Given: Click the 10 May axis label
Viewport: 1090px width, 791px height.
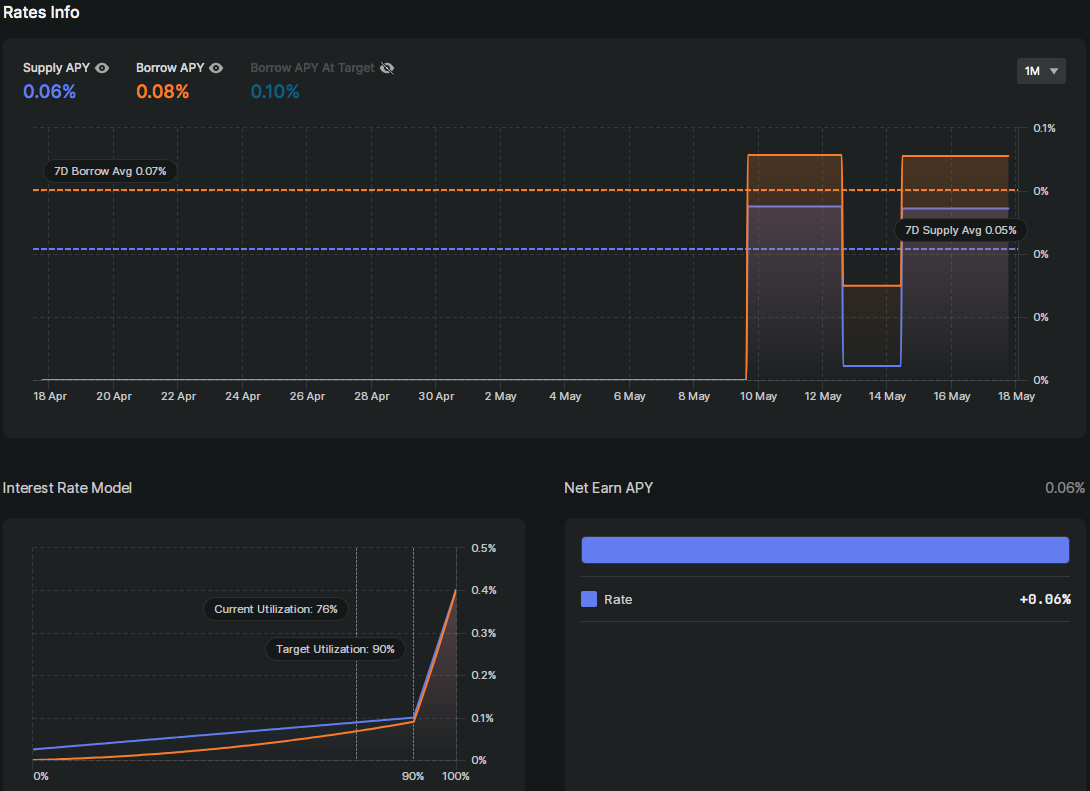Looking at the screenshot, I should click(758, 396).
